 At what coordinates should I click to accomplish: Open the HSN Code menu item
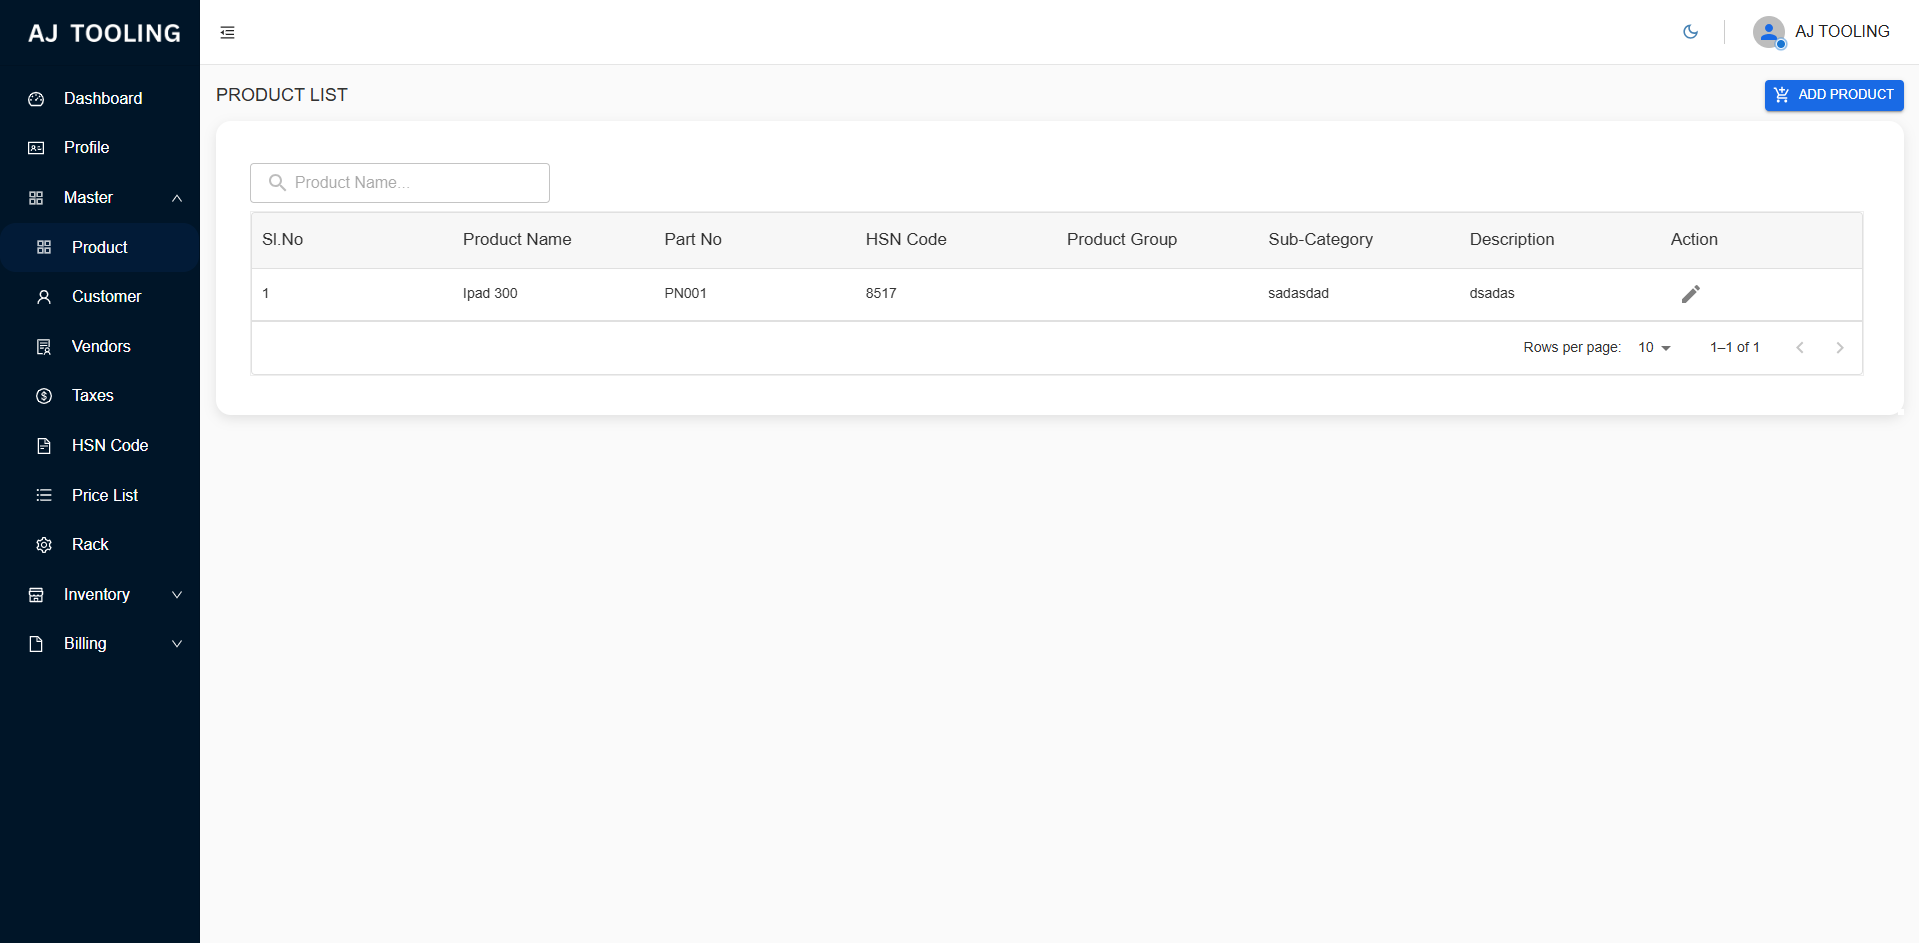pos(100,445)
